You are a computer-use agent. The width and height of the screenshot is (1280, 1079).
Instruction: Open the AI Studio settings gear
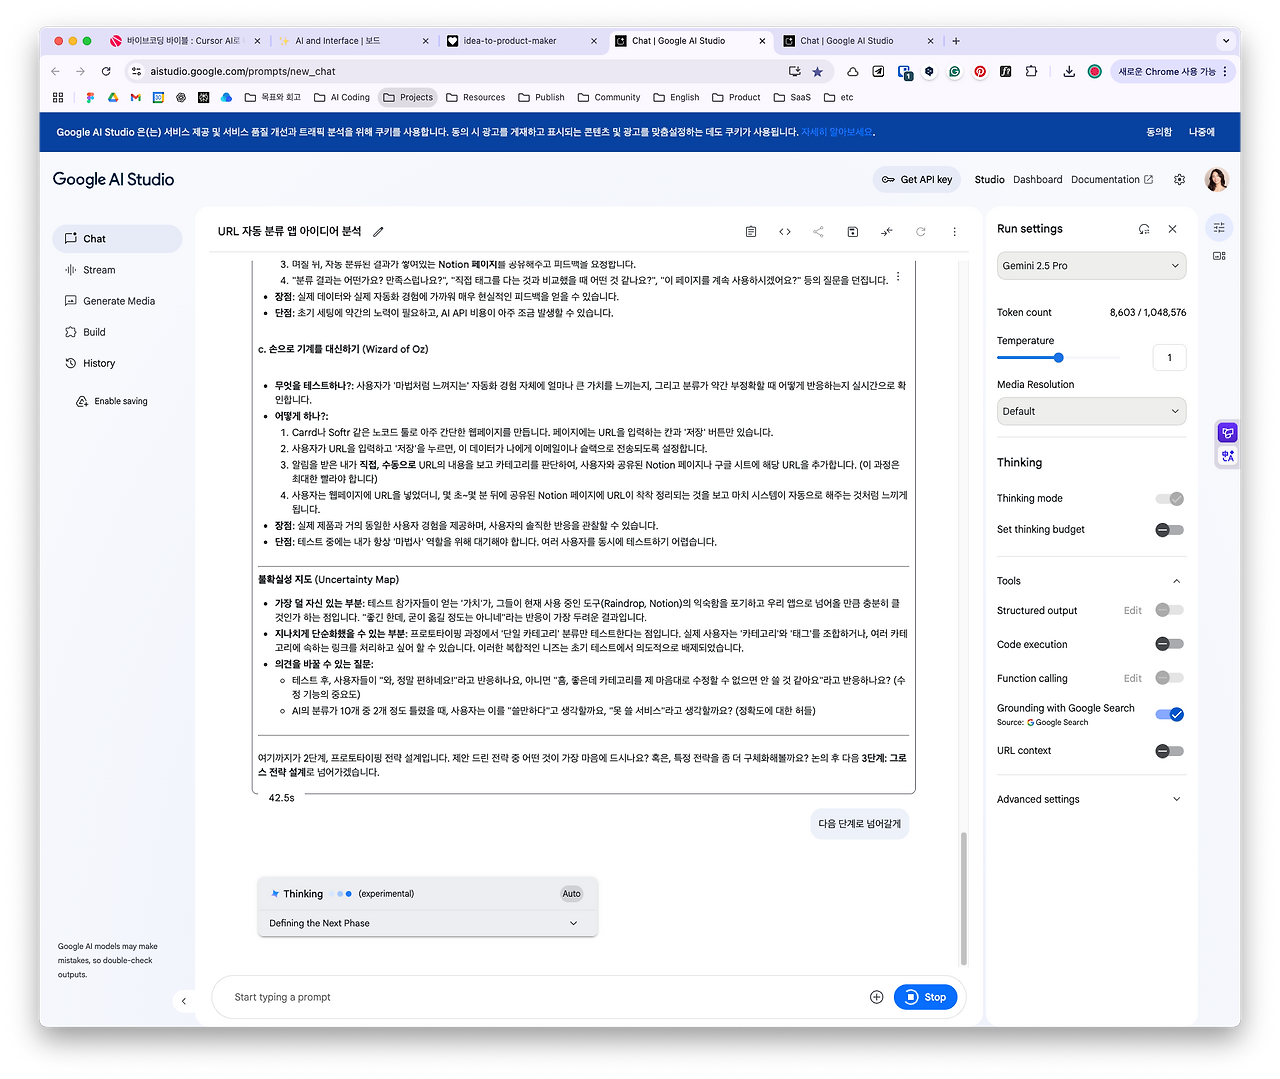pyautogui.click(x=1180, y=180)
